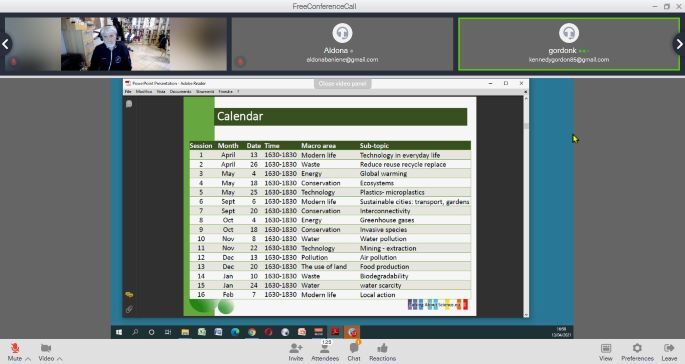This screenshot has height=364, width=685.
Task: Click Chrome icon in shared taskbar
Action: [x=252, y=332]
